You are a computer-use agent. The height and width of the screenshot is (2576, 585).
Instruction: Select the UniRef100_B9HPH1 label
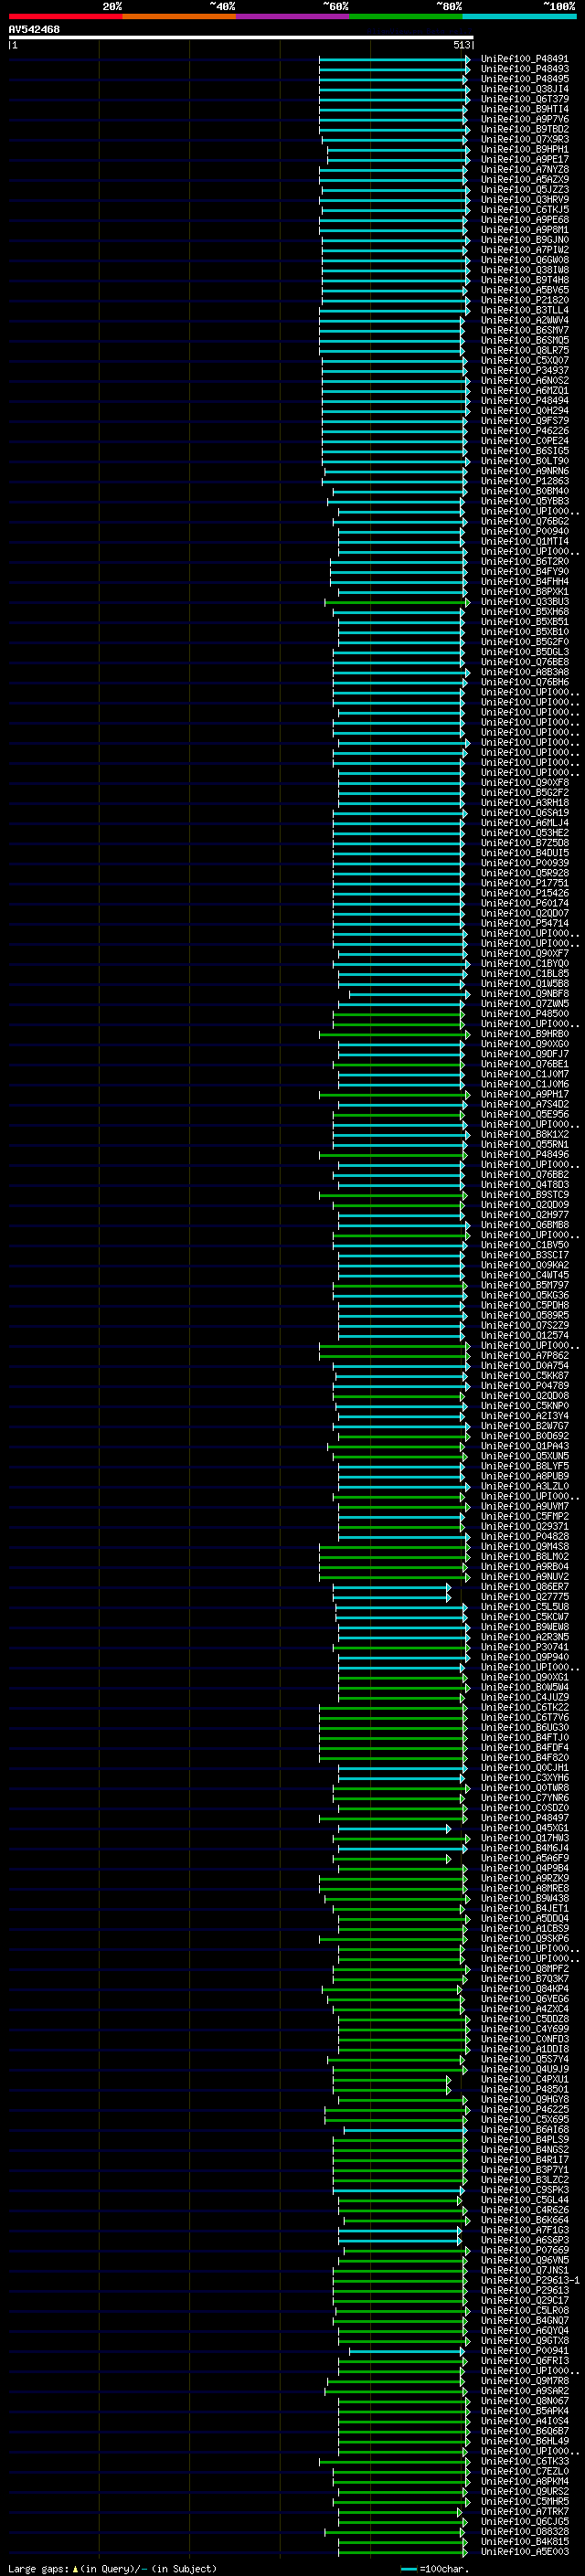(525, 149)
